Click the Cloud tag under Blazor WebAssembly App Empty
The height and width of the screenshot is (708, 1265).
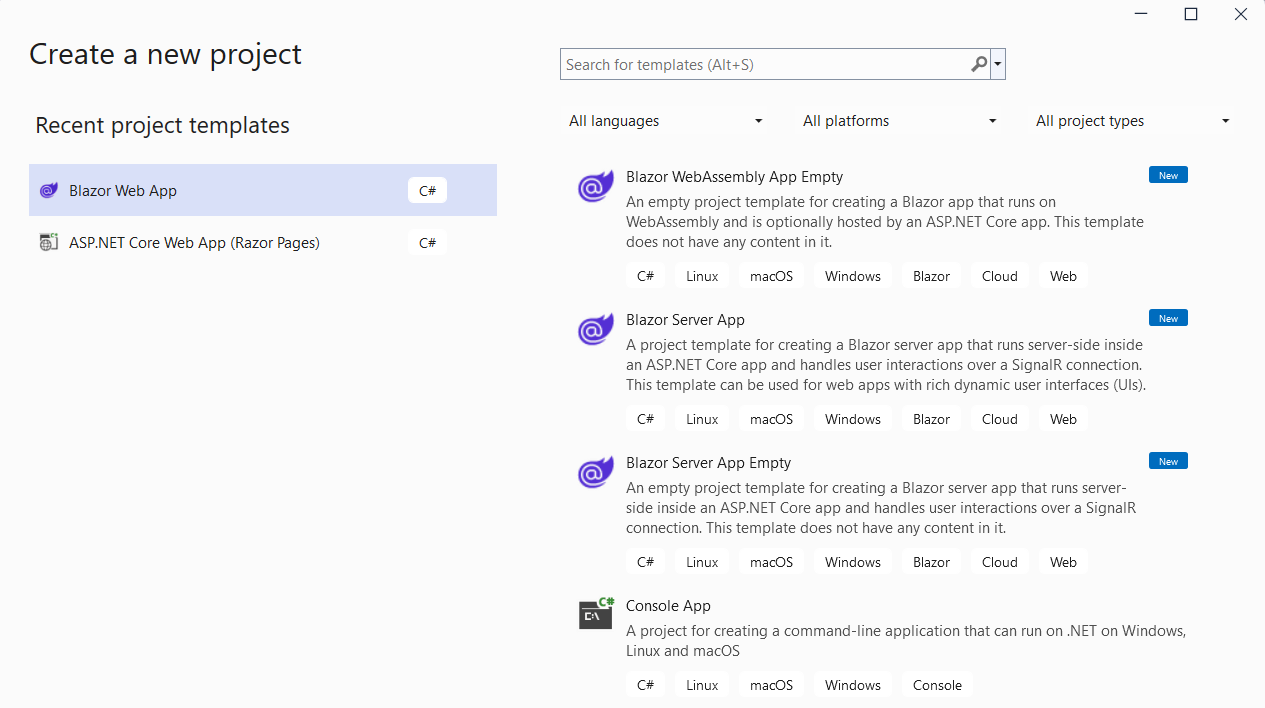pos(999,275)
